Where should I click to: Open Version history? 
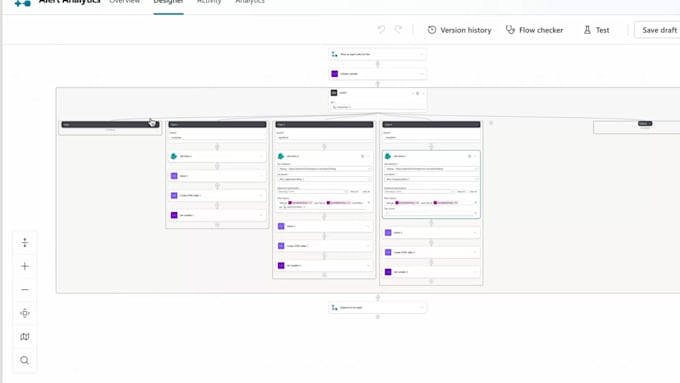460,30
